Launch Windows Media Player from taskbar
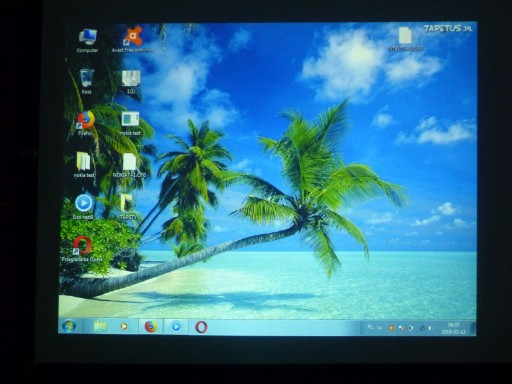This screenshot has width=512, height=384. pos(124,326)
